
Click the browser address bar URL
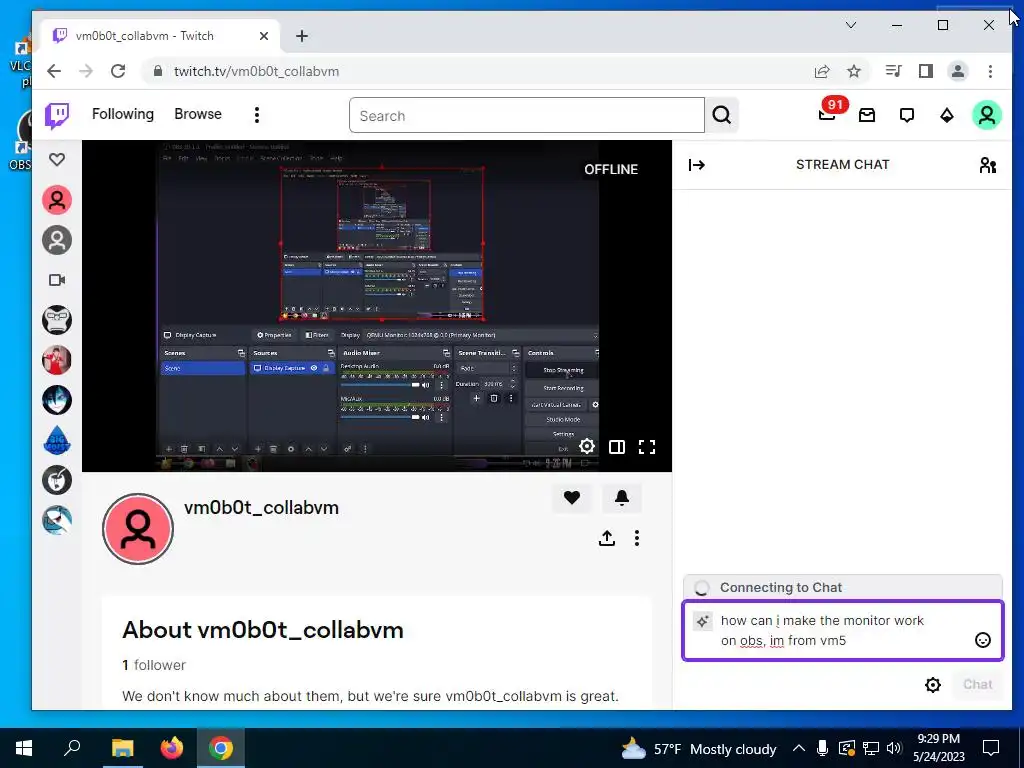click(x=256, y=71)
